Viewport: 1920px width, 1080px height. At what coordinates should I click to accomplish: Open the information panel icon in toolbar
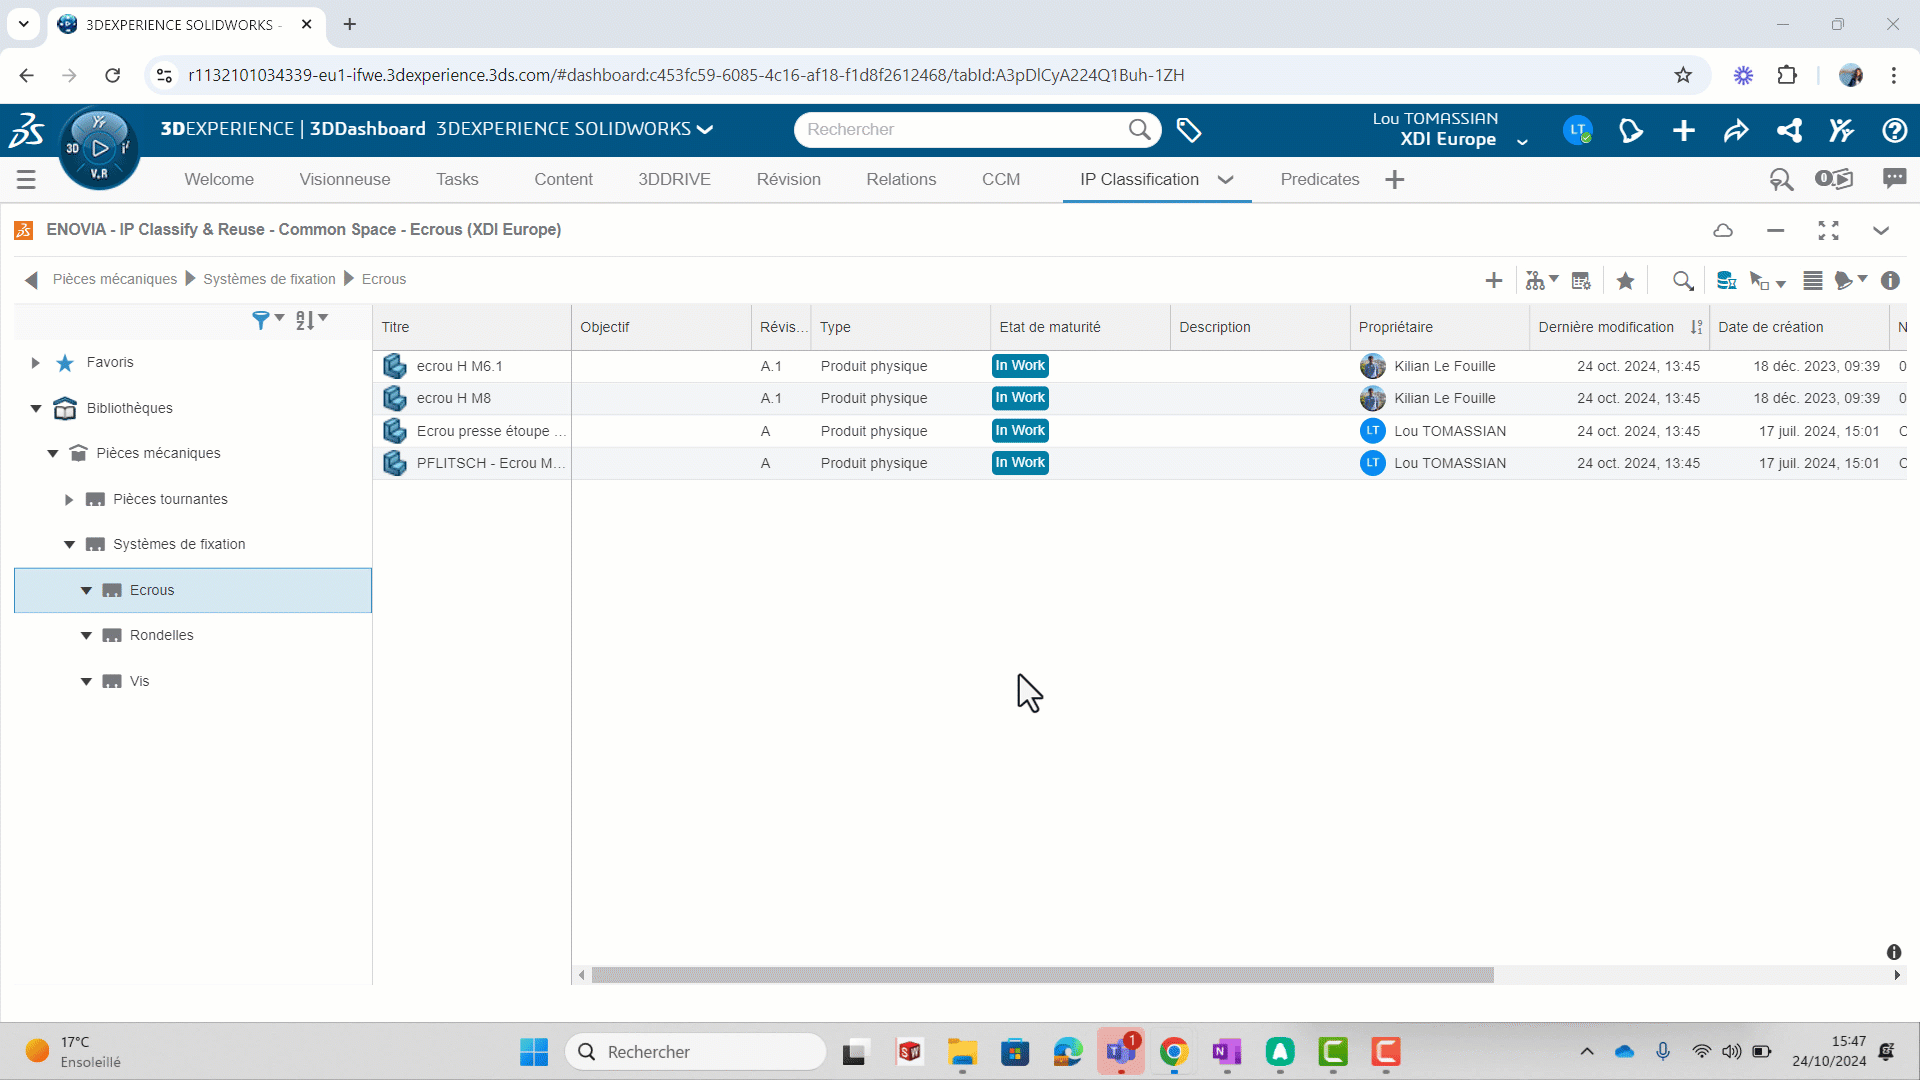tap(1890, 281)
